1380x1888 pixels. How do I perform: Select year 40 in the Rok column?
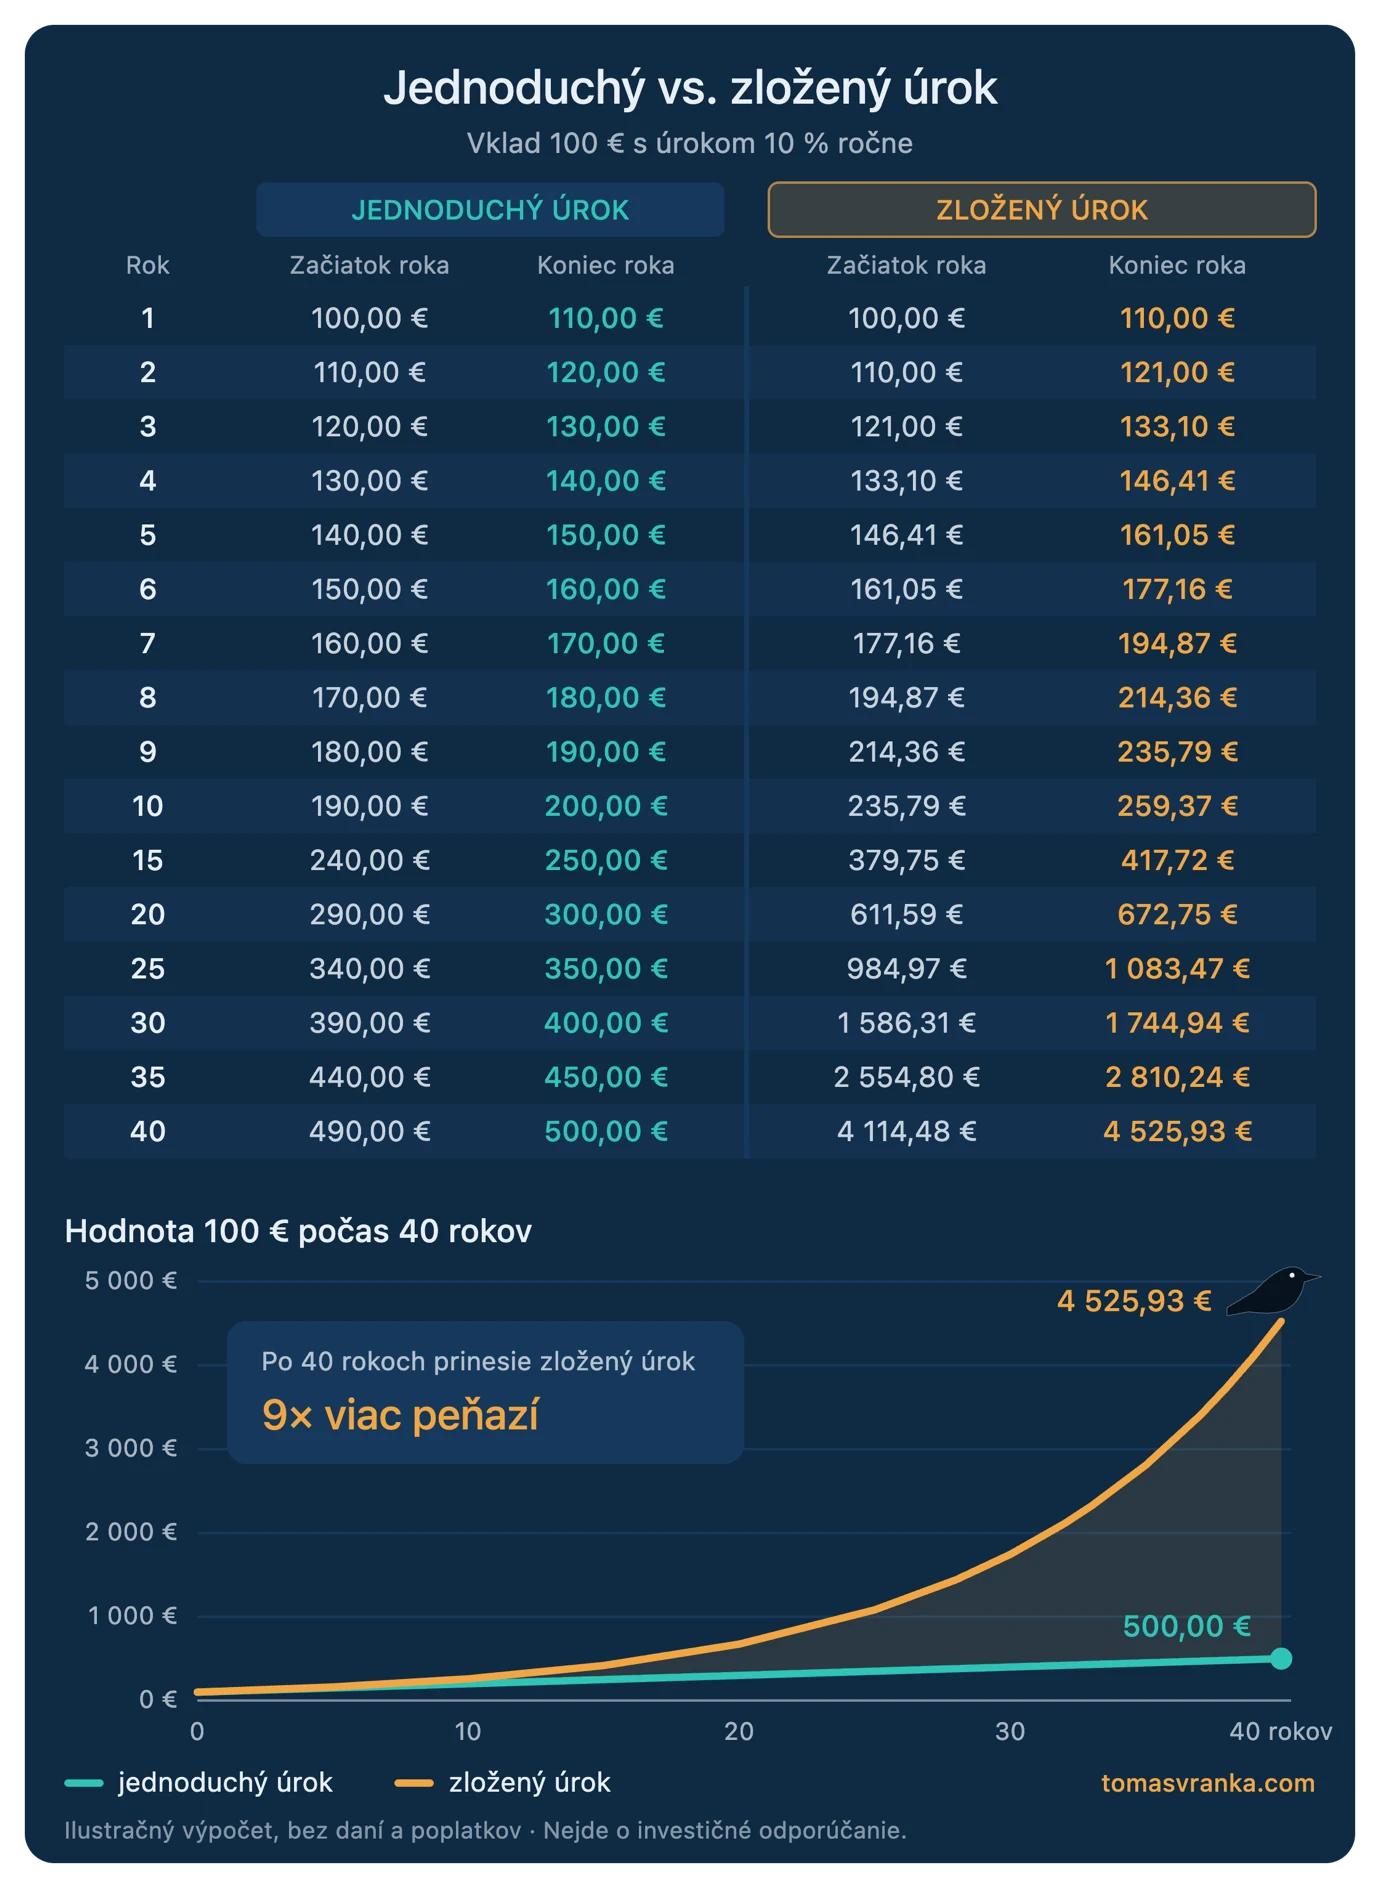pos(148,1131)
